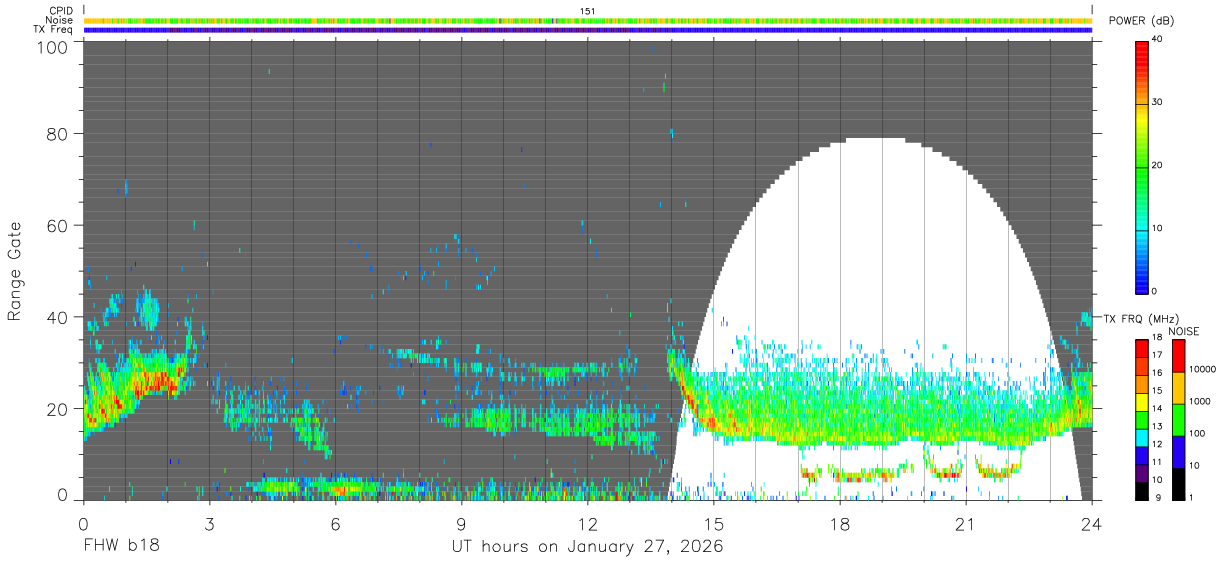Click the 6 tick on the UT hours axis

coord(335,522)
